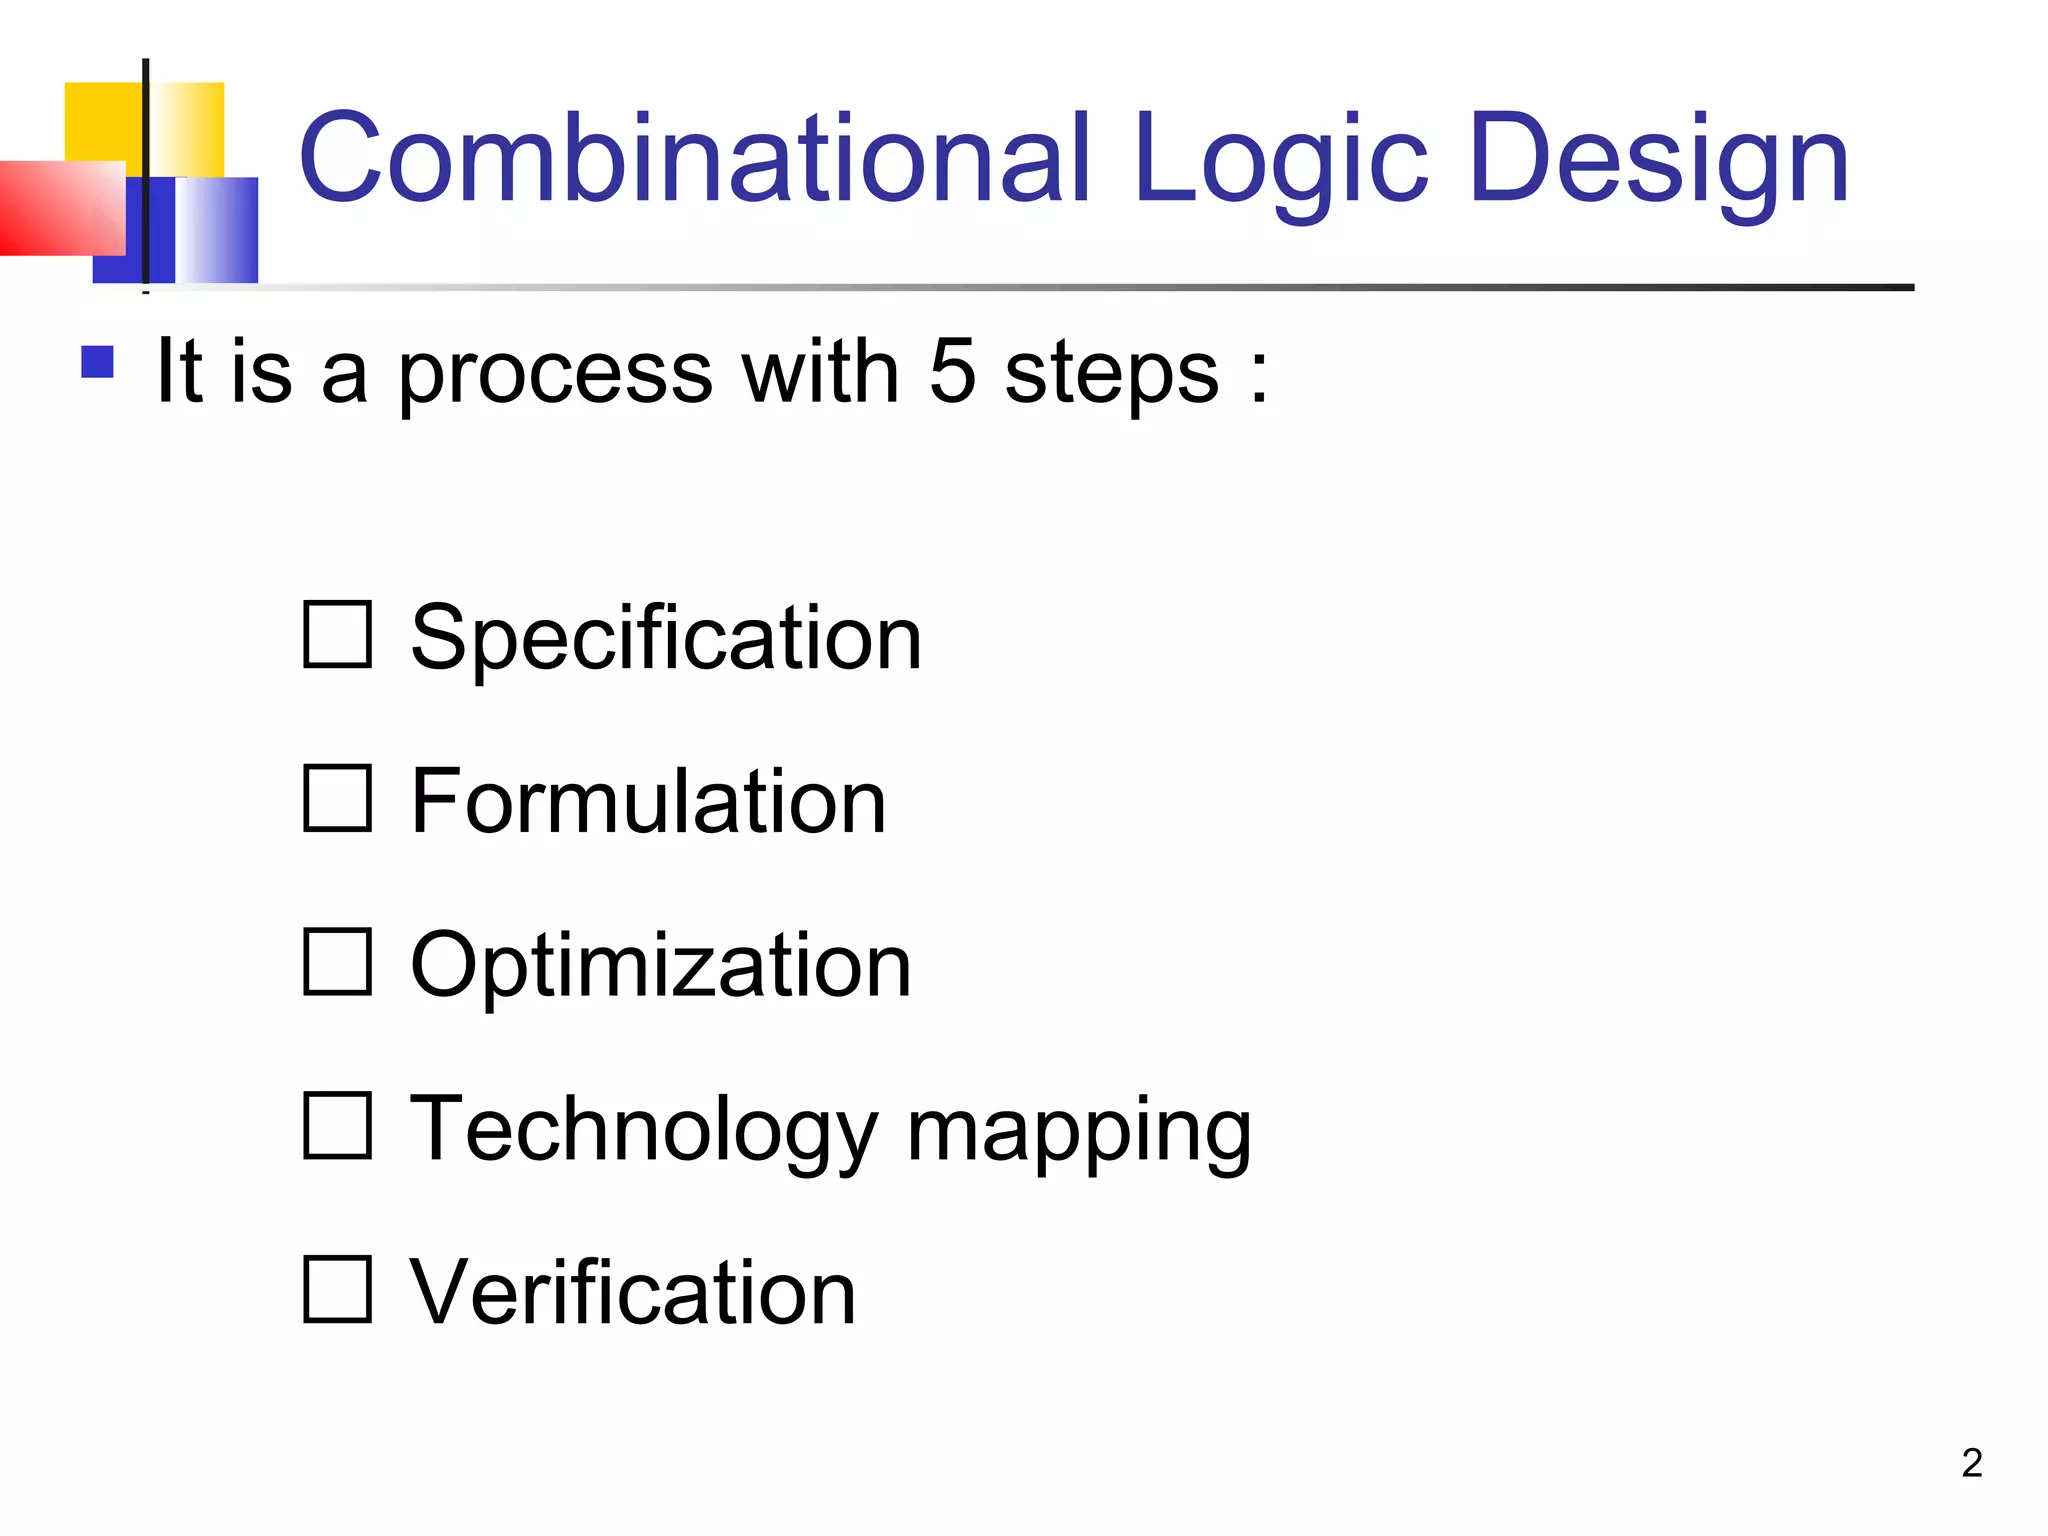Image resolution: width=2048 pixels, height=1536 pixels.
Task: Tick the Verification checkbox
Action: tap(337, 1290)
